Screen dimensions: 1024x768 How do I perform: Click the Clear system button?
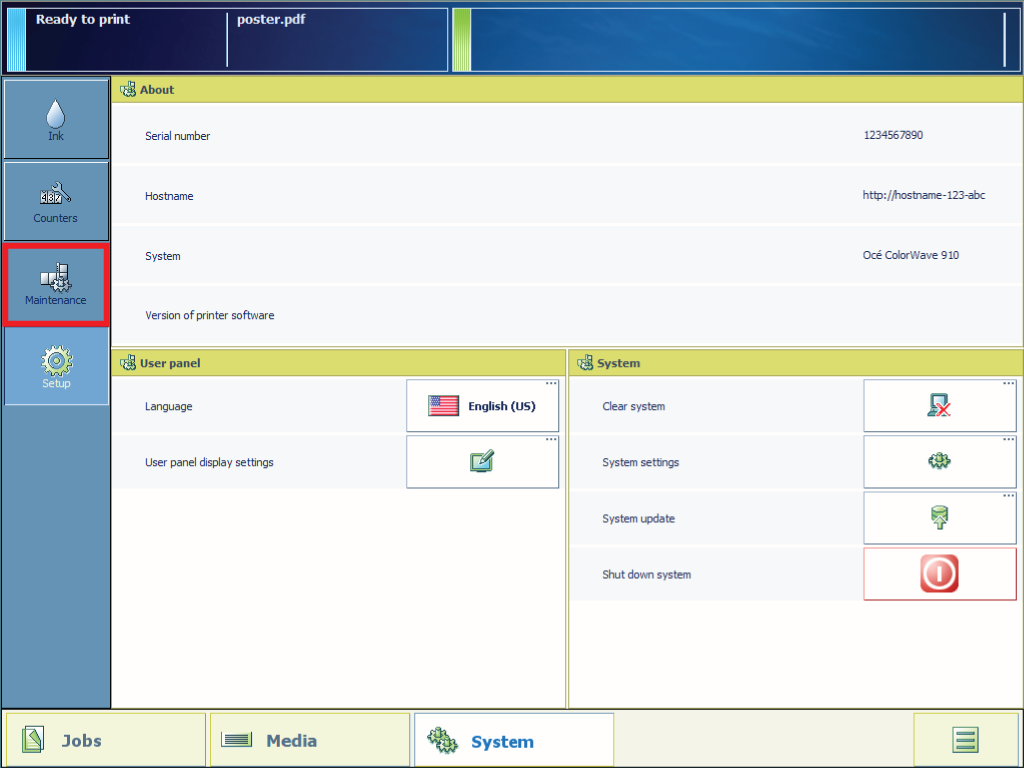pyautogui.click(x=940, y=406)
